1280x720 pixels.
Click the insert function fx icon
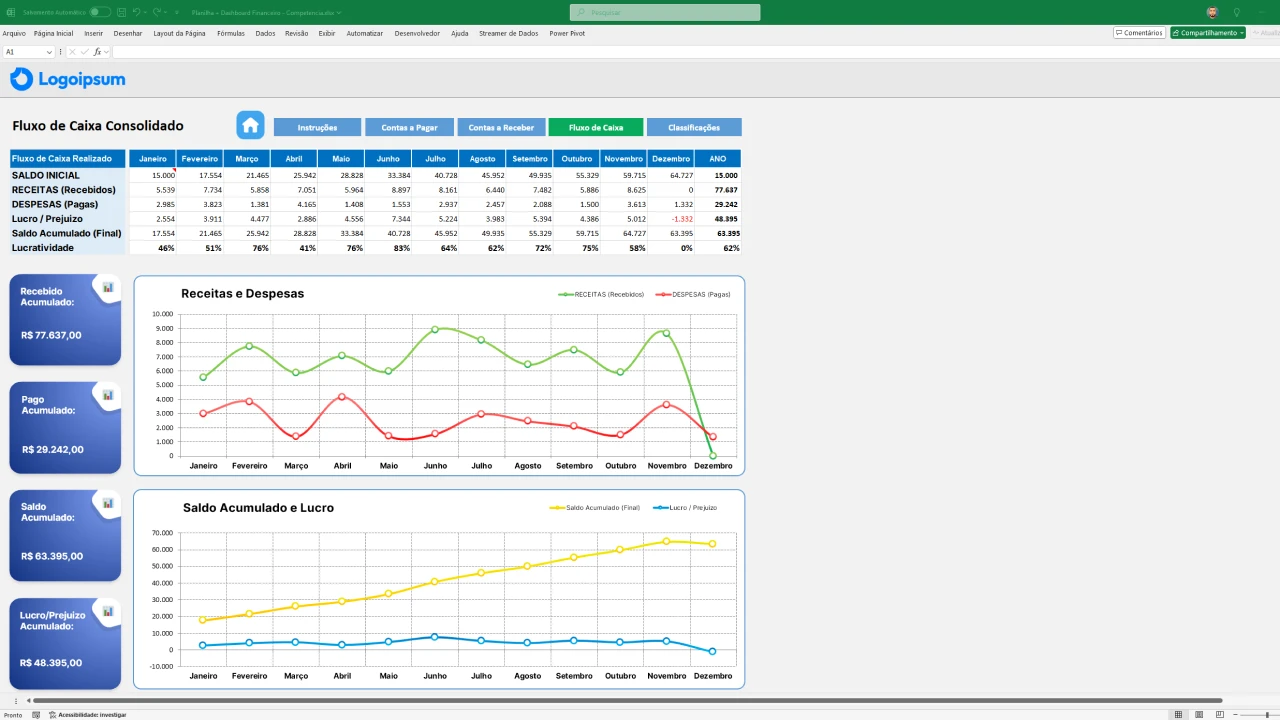[98, 52]
